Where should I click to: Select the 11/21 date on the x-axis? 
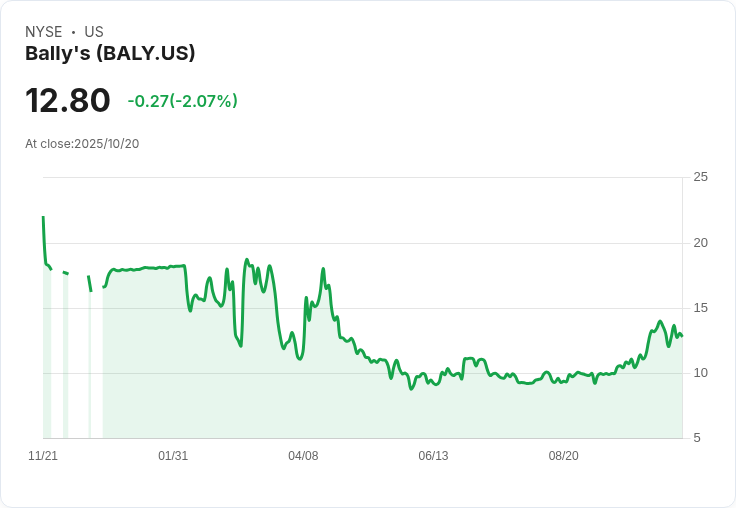(x=43, y=456)
